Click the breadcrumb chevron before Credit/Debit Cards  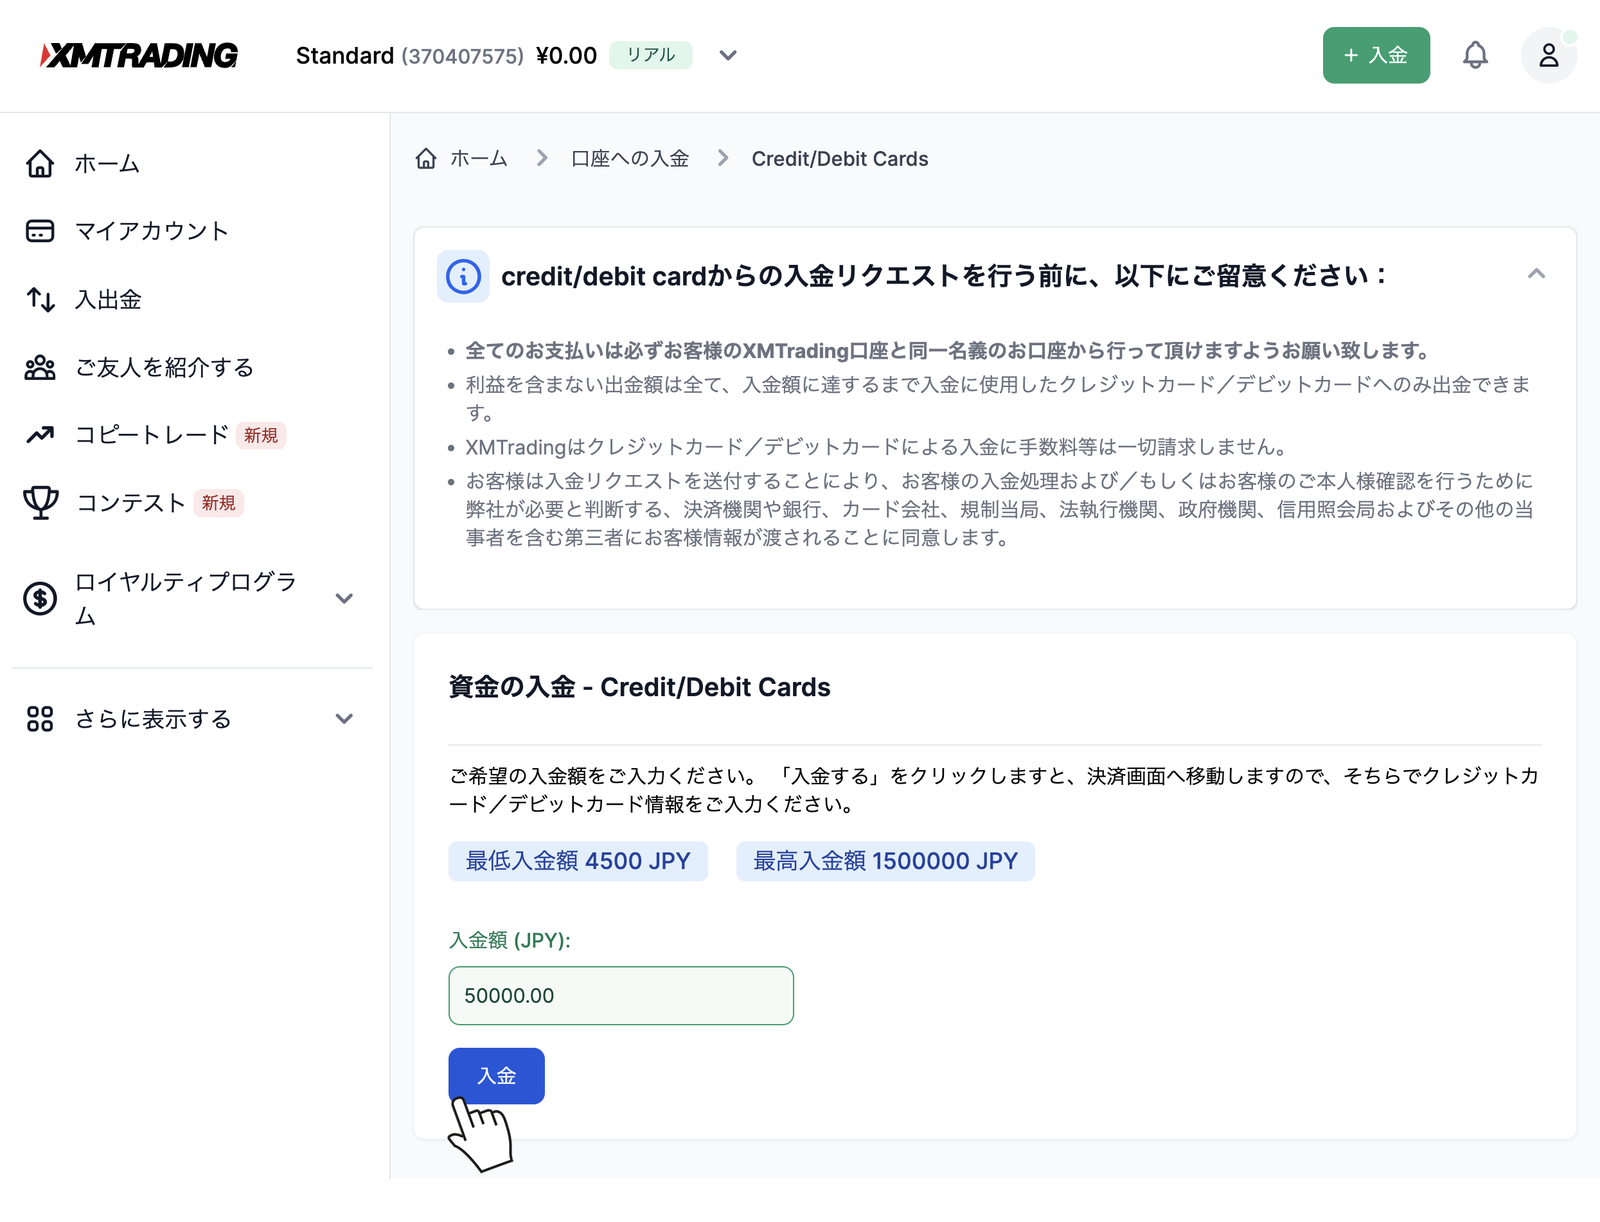(723, 158)
